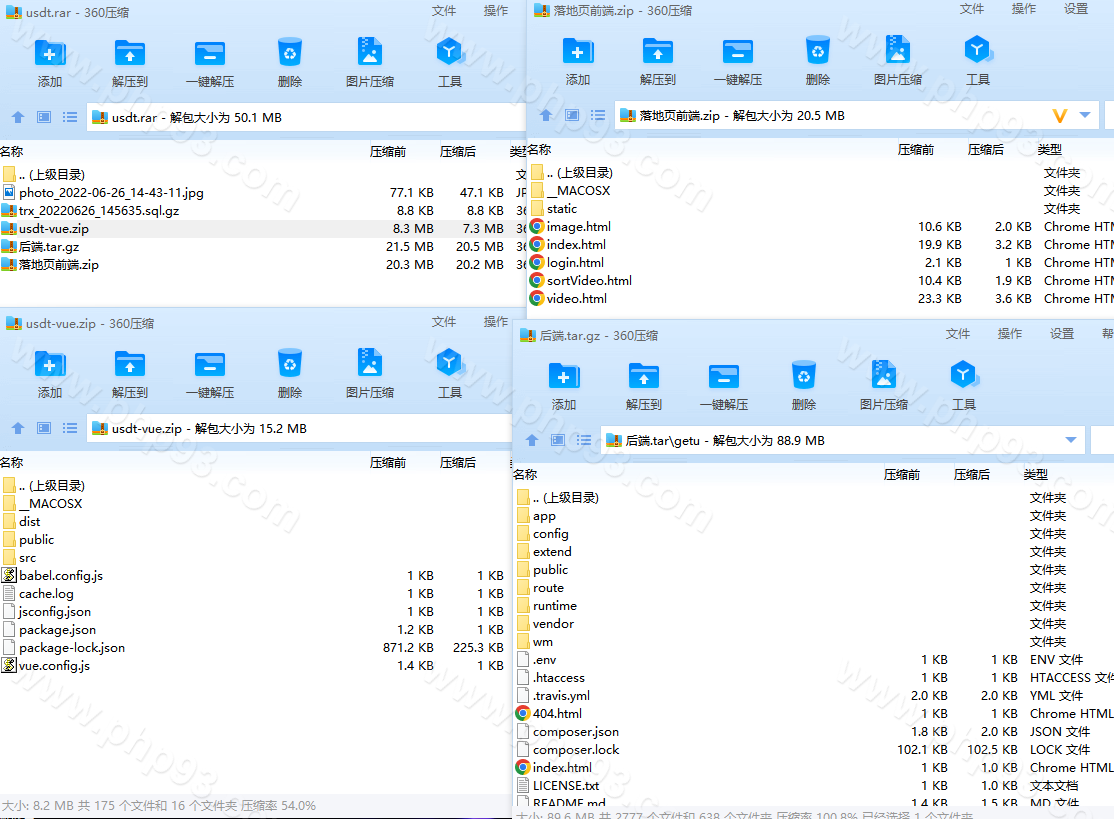Viewport: 1114px width, 819px height.
Task: Click 图片压缩 icon in usdt.rar window
Action: 369,52
